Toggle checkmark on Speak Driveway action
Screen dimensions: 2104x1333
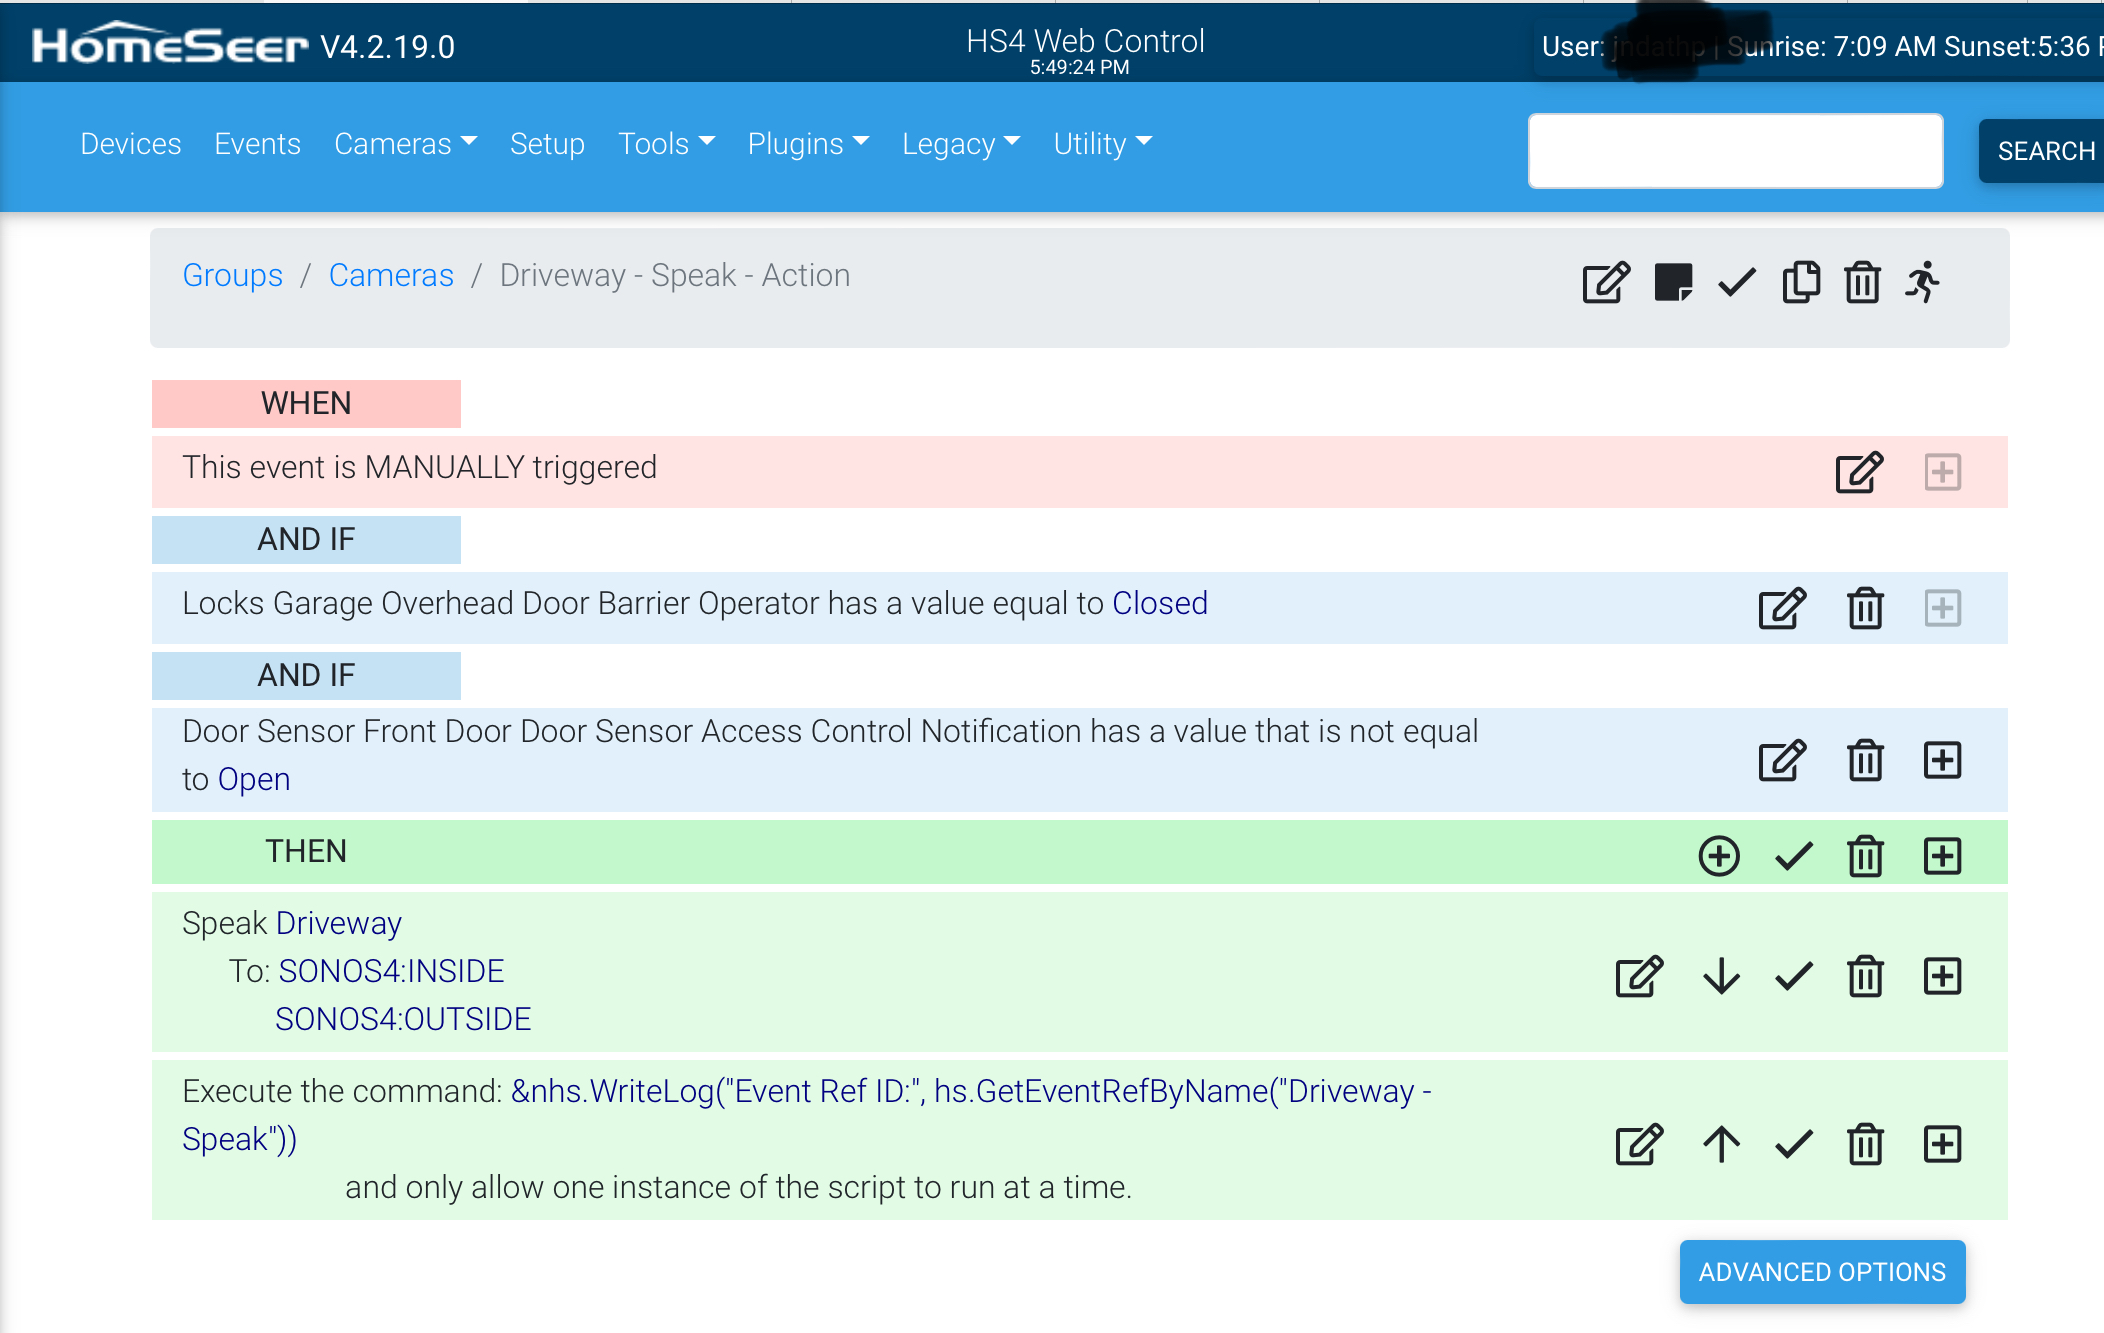pos(1794,976)
